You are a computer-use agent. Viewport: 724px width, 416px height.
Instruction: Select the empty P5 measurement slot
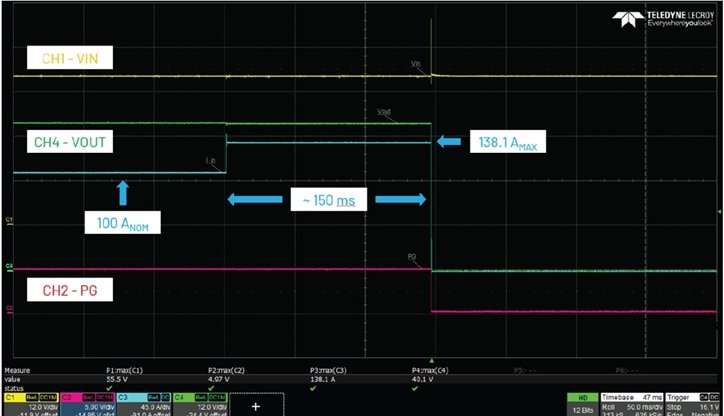(x=525, y=370)
